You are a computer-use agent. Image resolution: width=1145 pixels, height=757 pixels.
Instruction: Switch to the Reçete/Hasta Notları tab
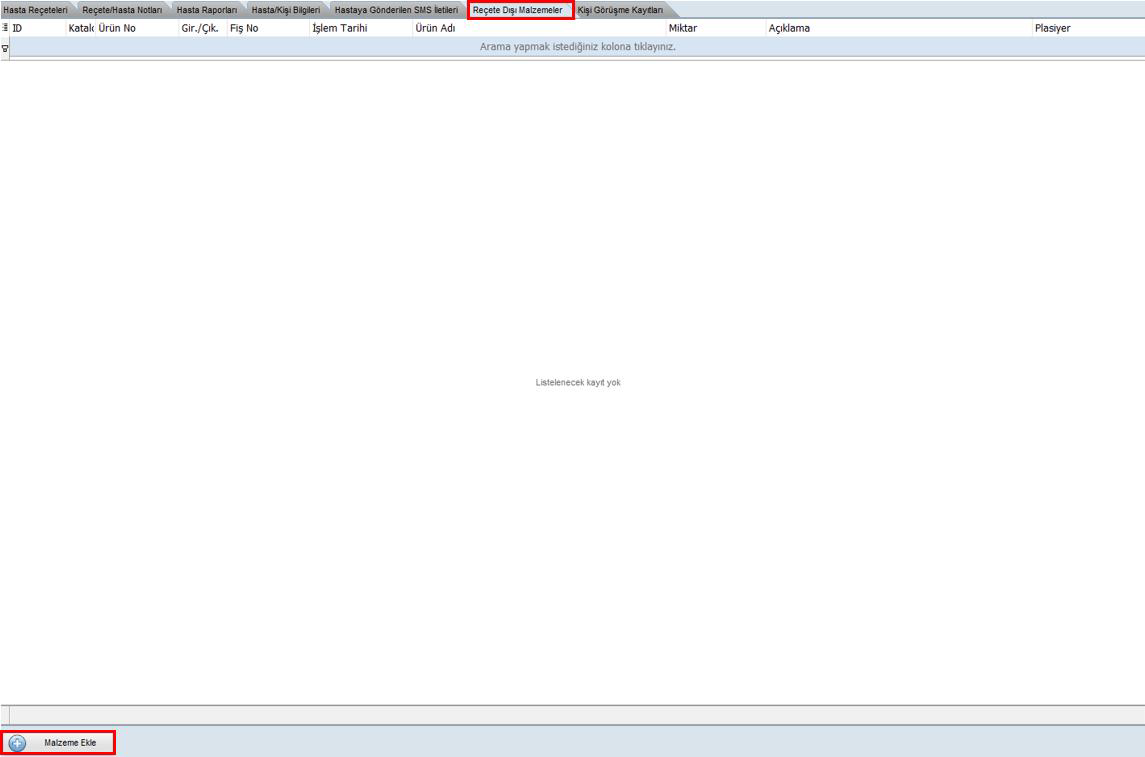[122, 10]
